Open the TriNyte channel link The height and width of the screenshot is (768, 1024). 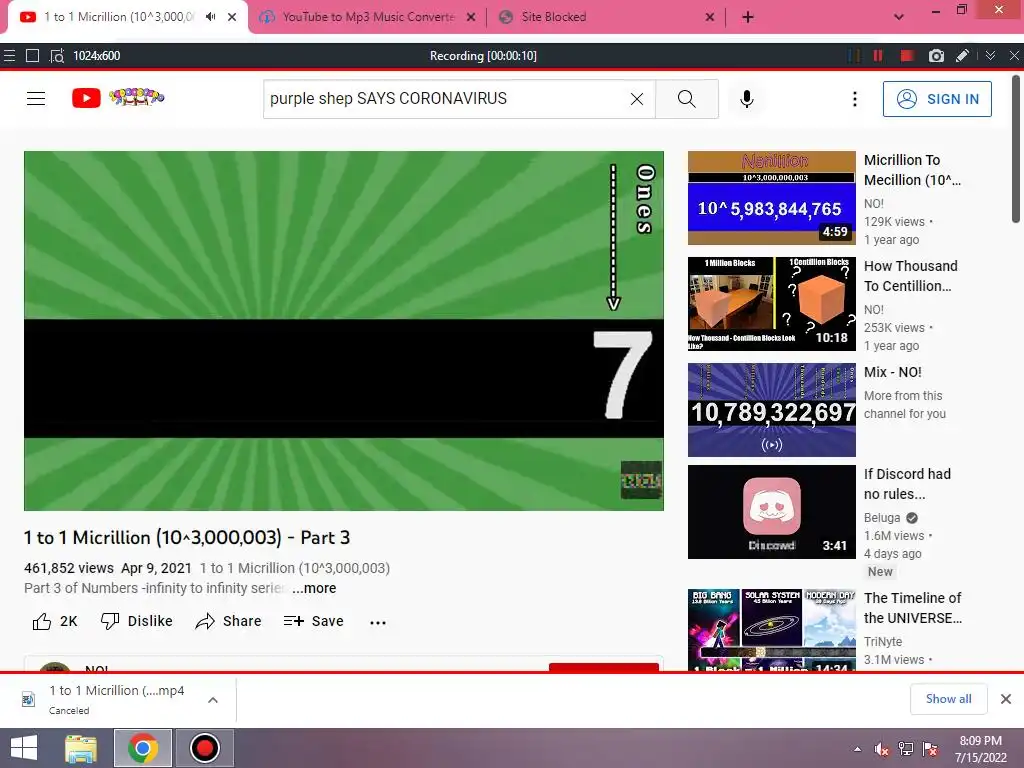883,641
